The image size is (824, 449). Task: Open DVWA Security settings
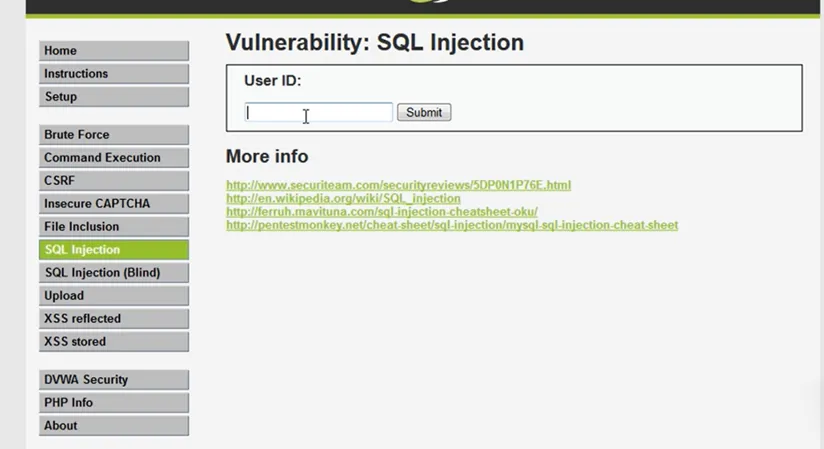113,380
